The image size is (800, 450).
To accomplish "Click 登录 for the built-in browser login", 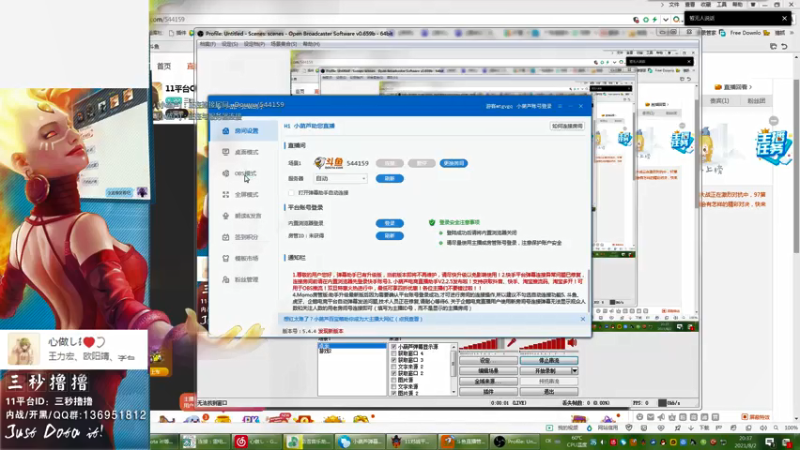I will (x=390, y=223).
